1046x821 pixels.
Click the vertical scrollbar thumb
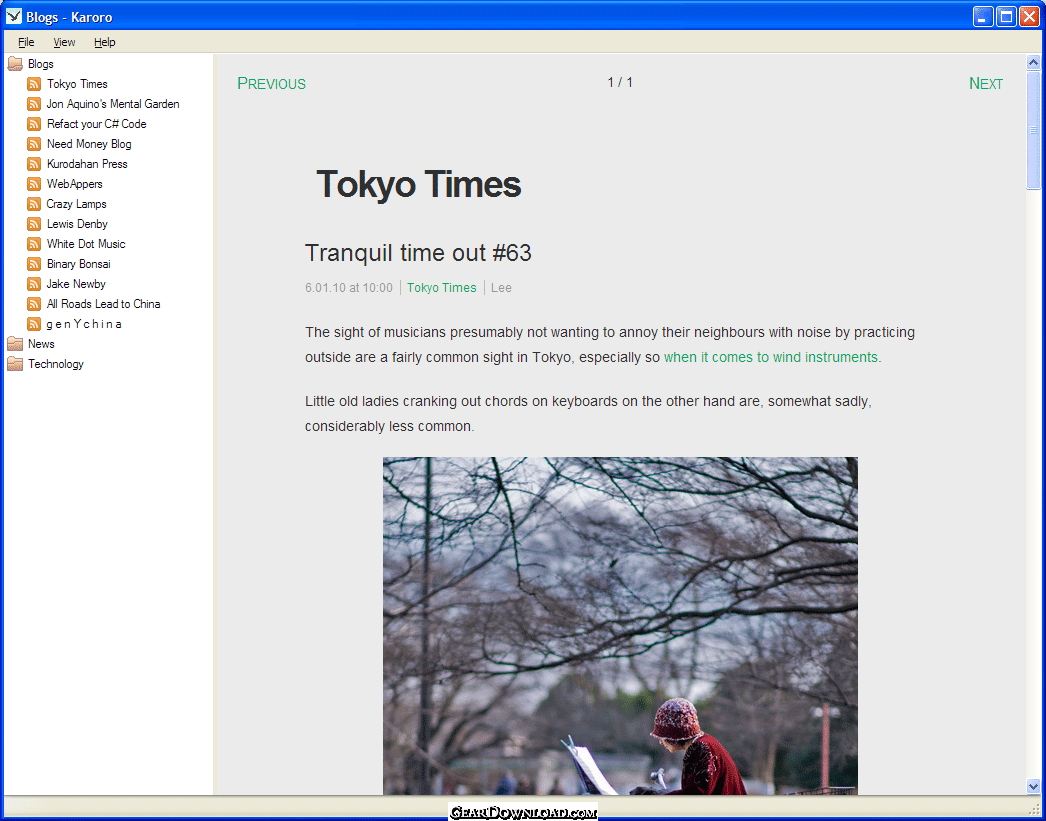[x=1033, y=130]
